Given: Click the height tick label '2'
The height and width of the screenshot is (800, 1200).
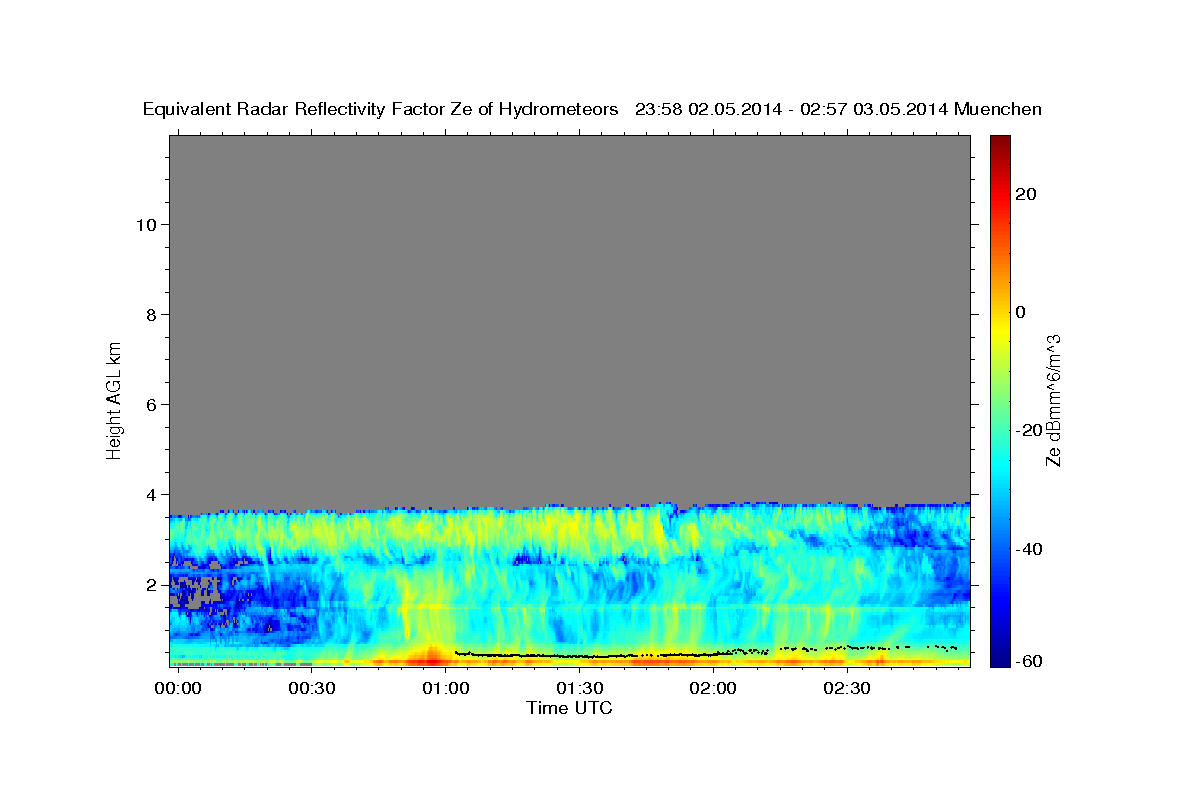Looking at the screenshot, I should (x=151, y=584).
